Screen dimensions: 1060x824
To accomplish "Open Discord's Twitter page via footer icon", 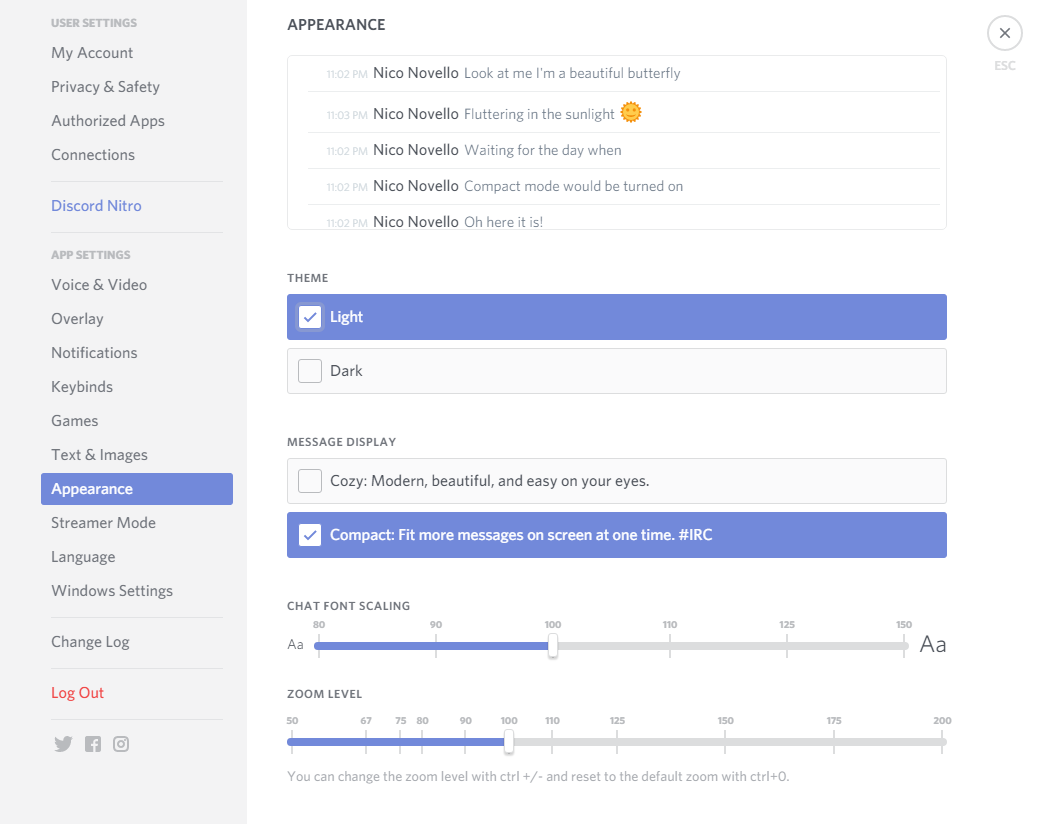I will tap(63, 744).
